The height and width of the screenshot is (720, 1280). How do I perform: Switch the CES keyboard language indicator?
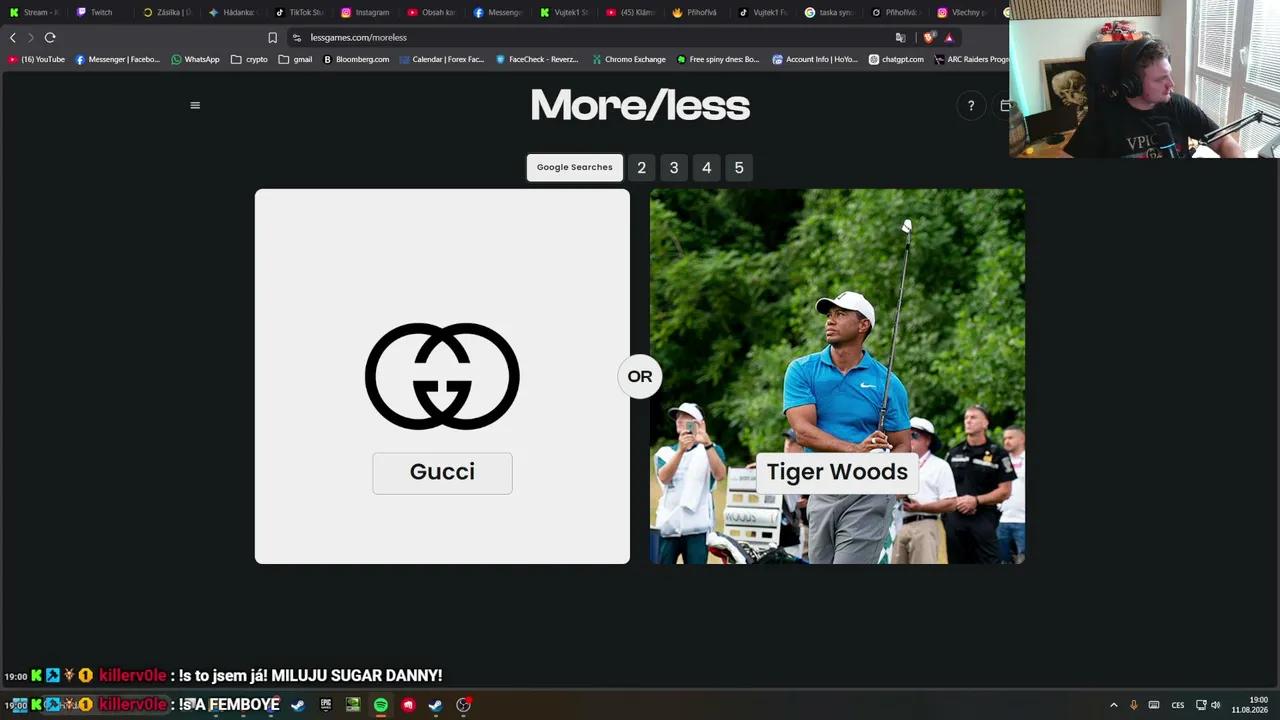(1178, 705)
